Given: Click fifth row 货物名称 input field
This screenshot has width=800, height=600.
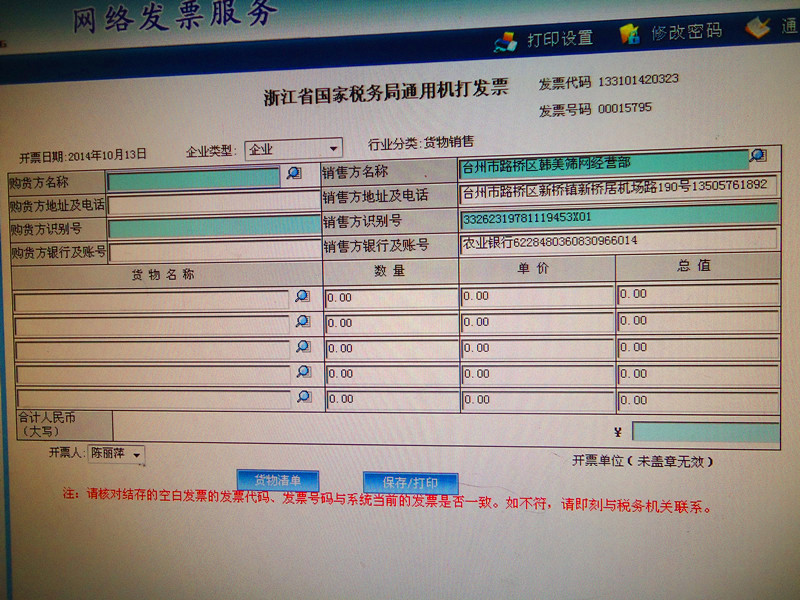Looking at the screenshot, I should [x=154, y=400].
